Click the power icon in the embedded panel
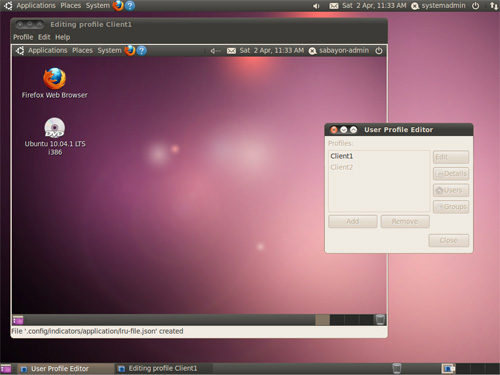The image size is (500, 375). pos(379,51)
